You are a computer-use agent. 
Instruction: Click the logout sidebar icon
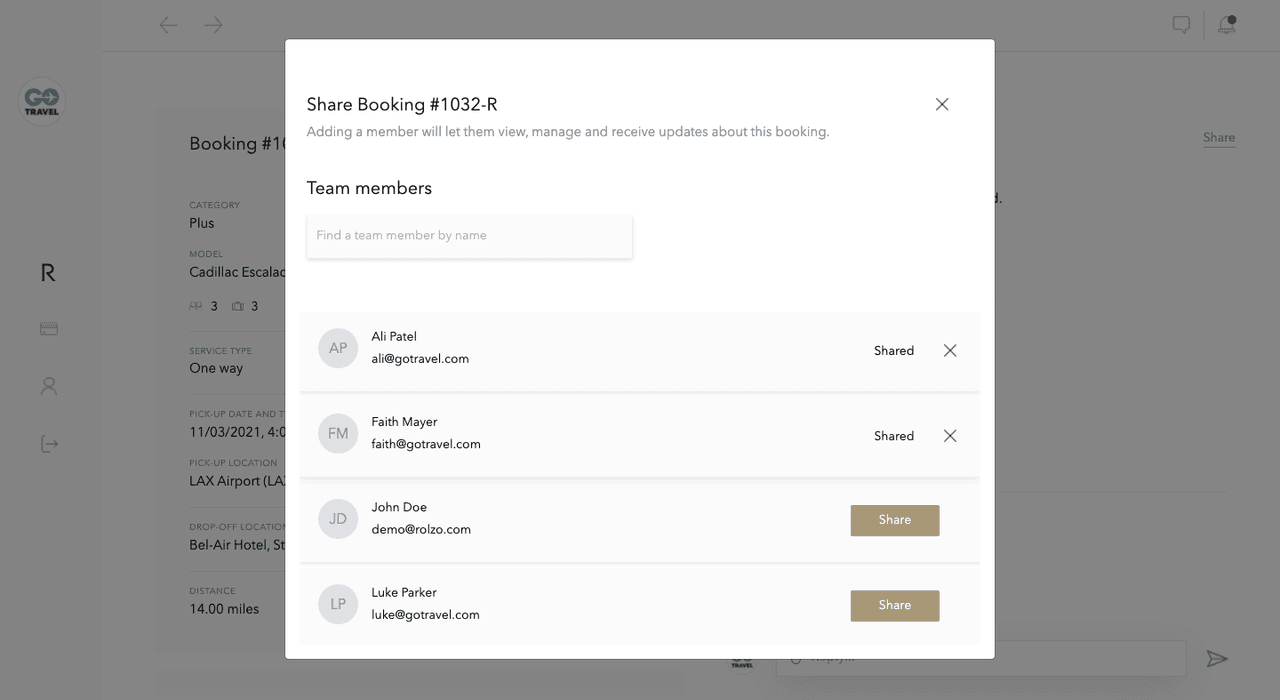click(x=48, y=444)
